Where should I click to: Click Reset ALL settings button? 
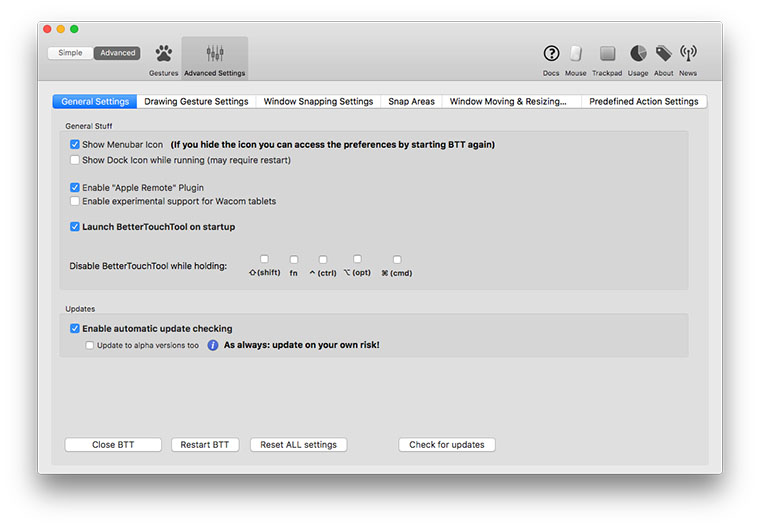(x=299, y=445)
